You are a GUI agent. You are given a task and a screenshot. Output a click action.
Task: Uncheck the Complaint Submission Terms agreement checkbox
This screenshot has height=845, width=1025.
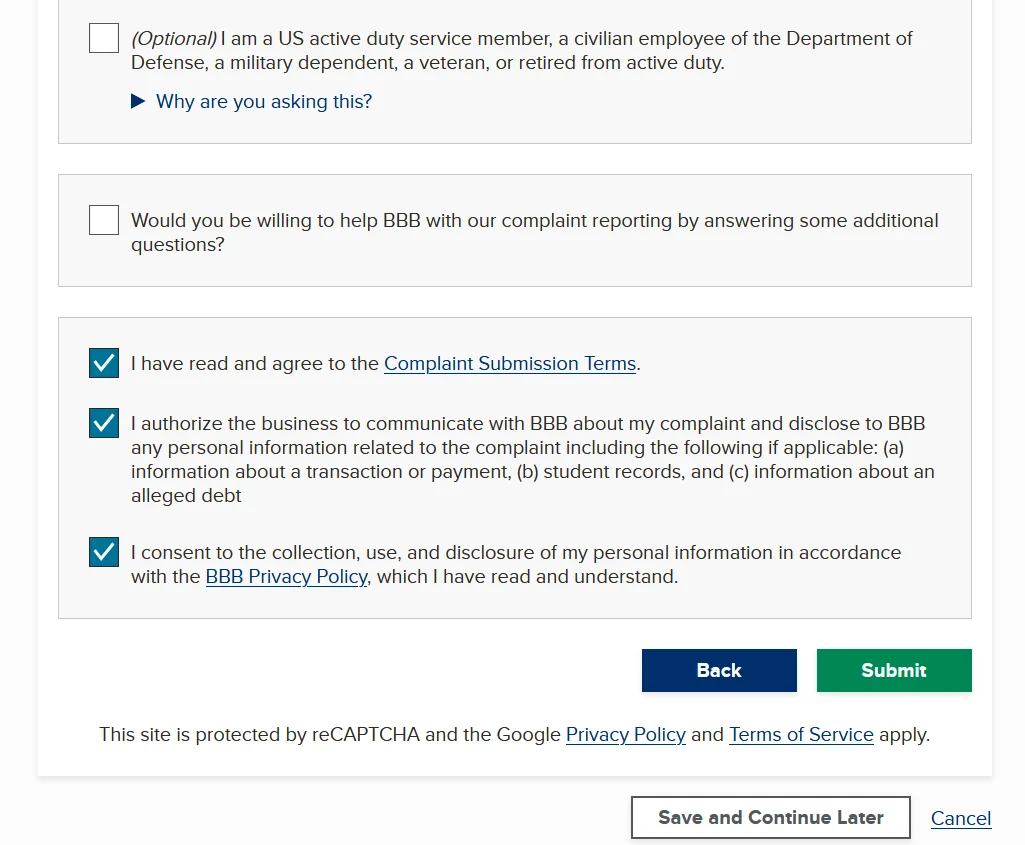pyautogui.click(x=104, y=363)
